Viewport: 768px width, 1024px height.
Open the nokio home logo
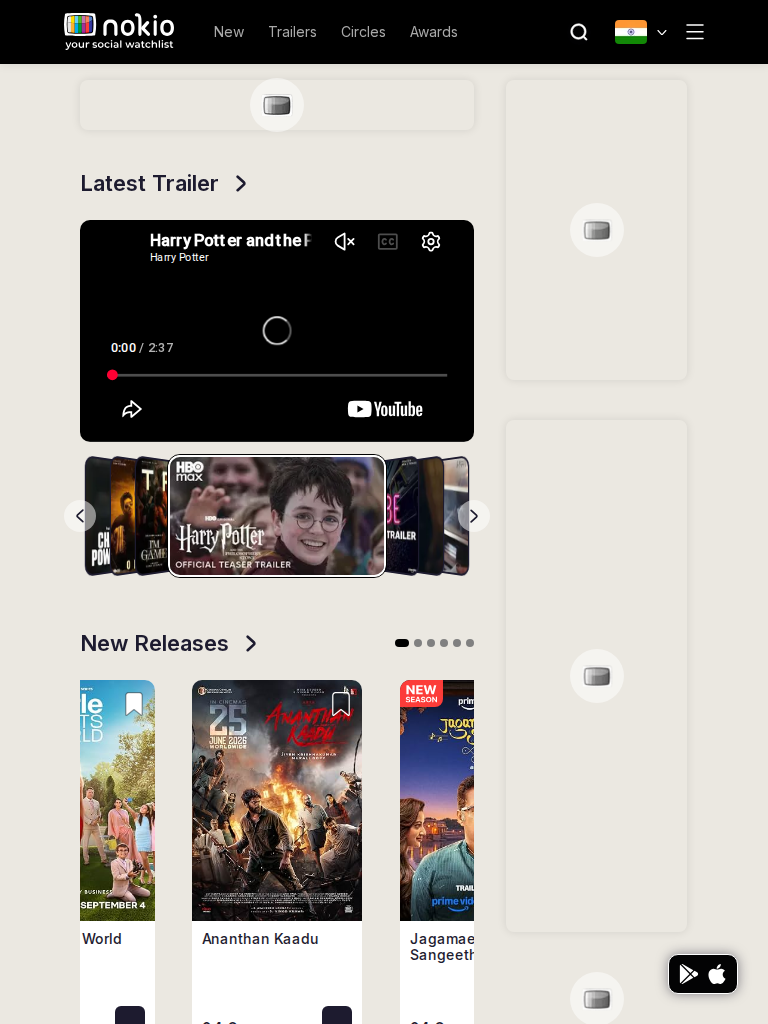[x=119, y=31]
